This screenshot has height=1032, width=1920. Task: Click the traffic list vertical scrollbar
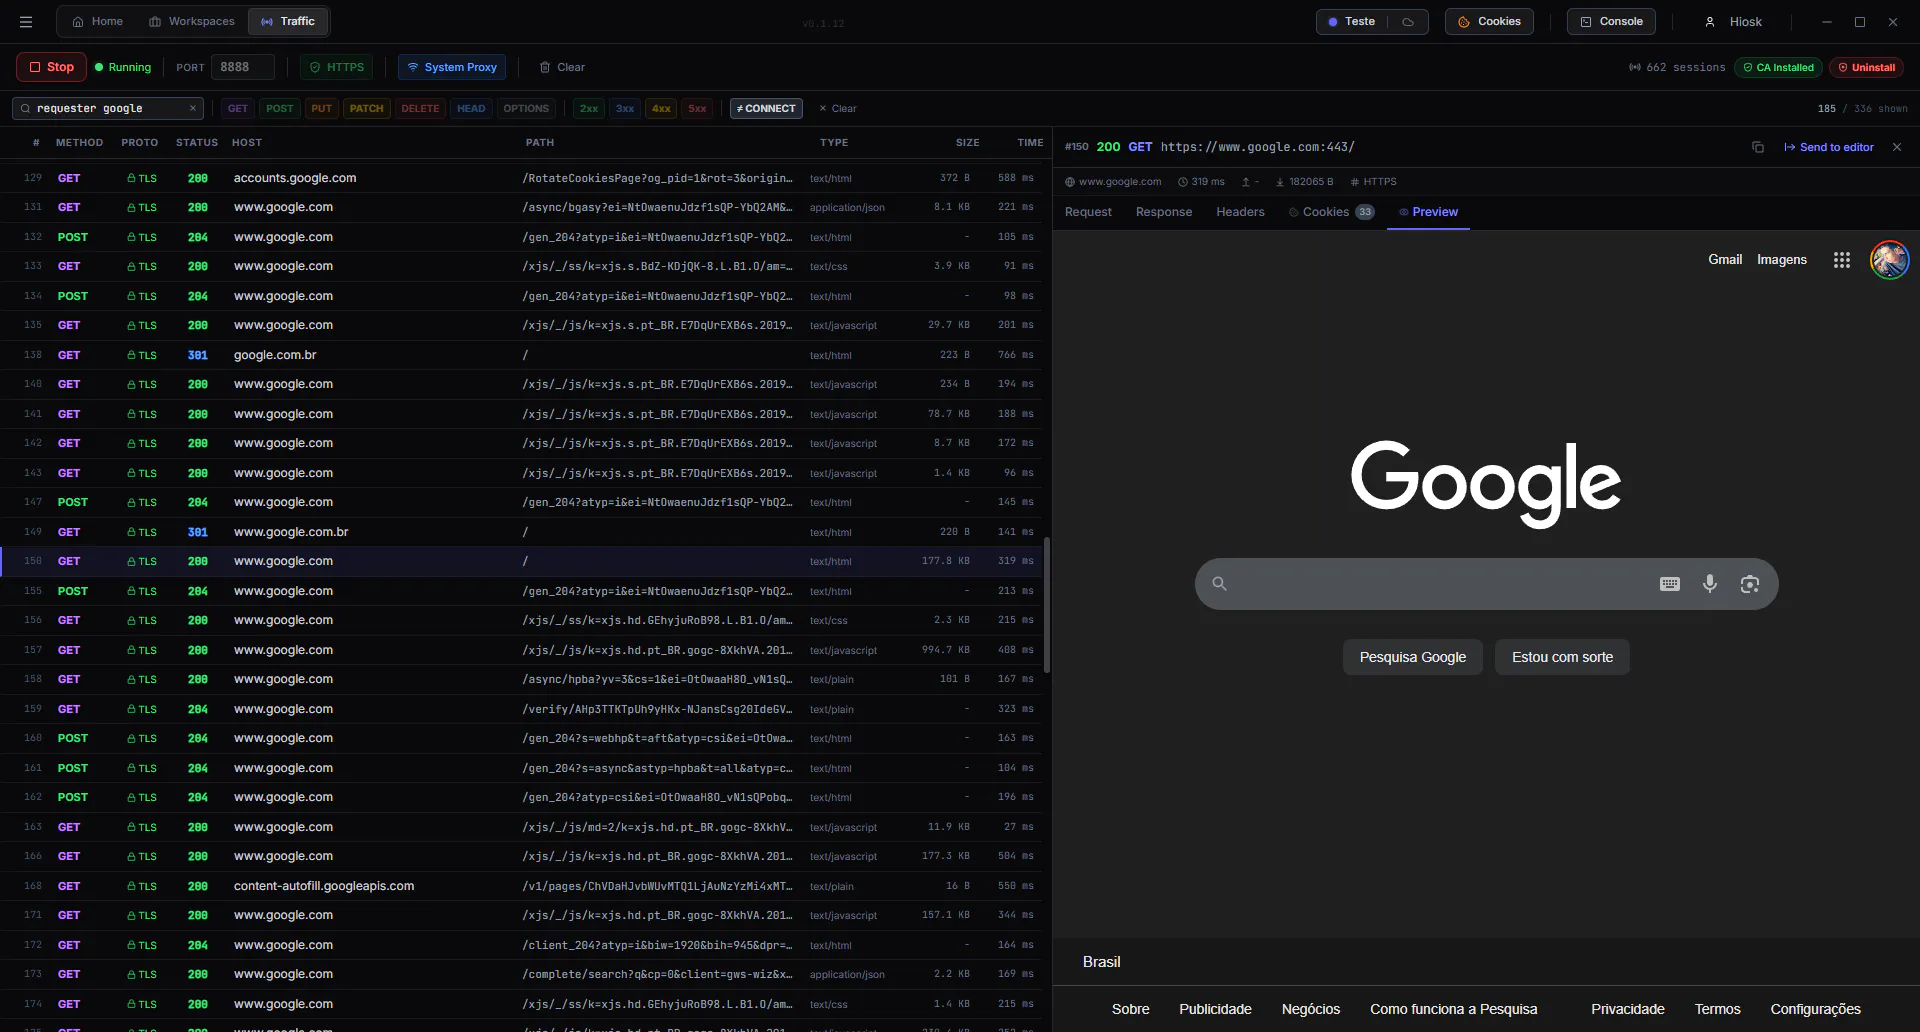(1047, 605)
